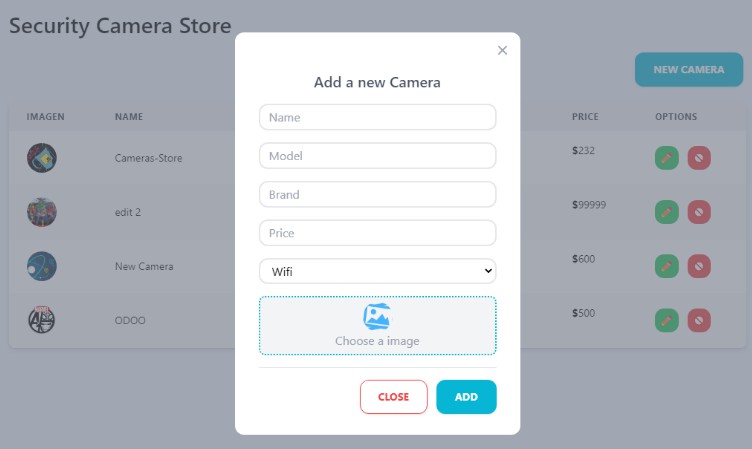
Task: Select the Brand input field
Action: coord(377,194)
